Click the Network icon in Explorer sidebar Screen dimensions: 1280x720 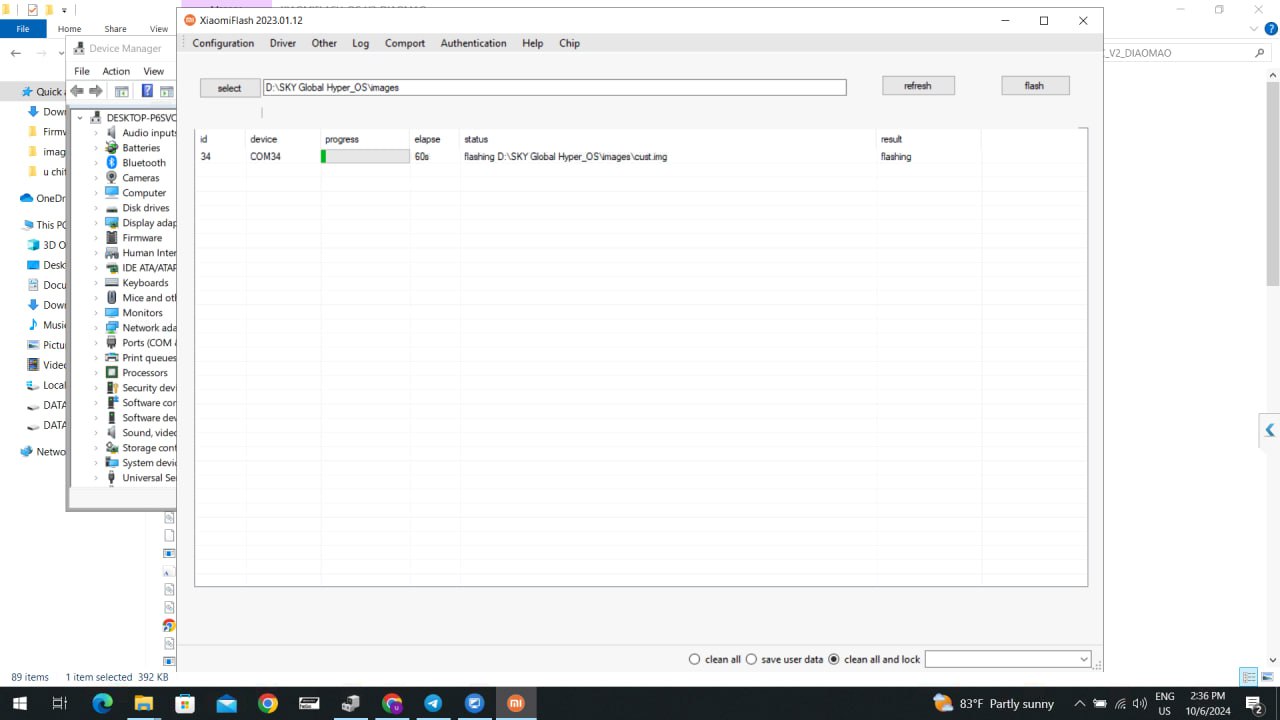tap(26, 451)
